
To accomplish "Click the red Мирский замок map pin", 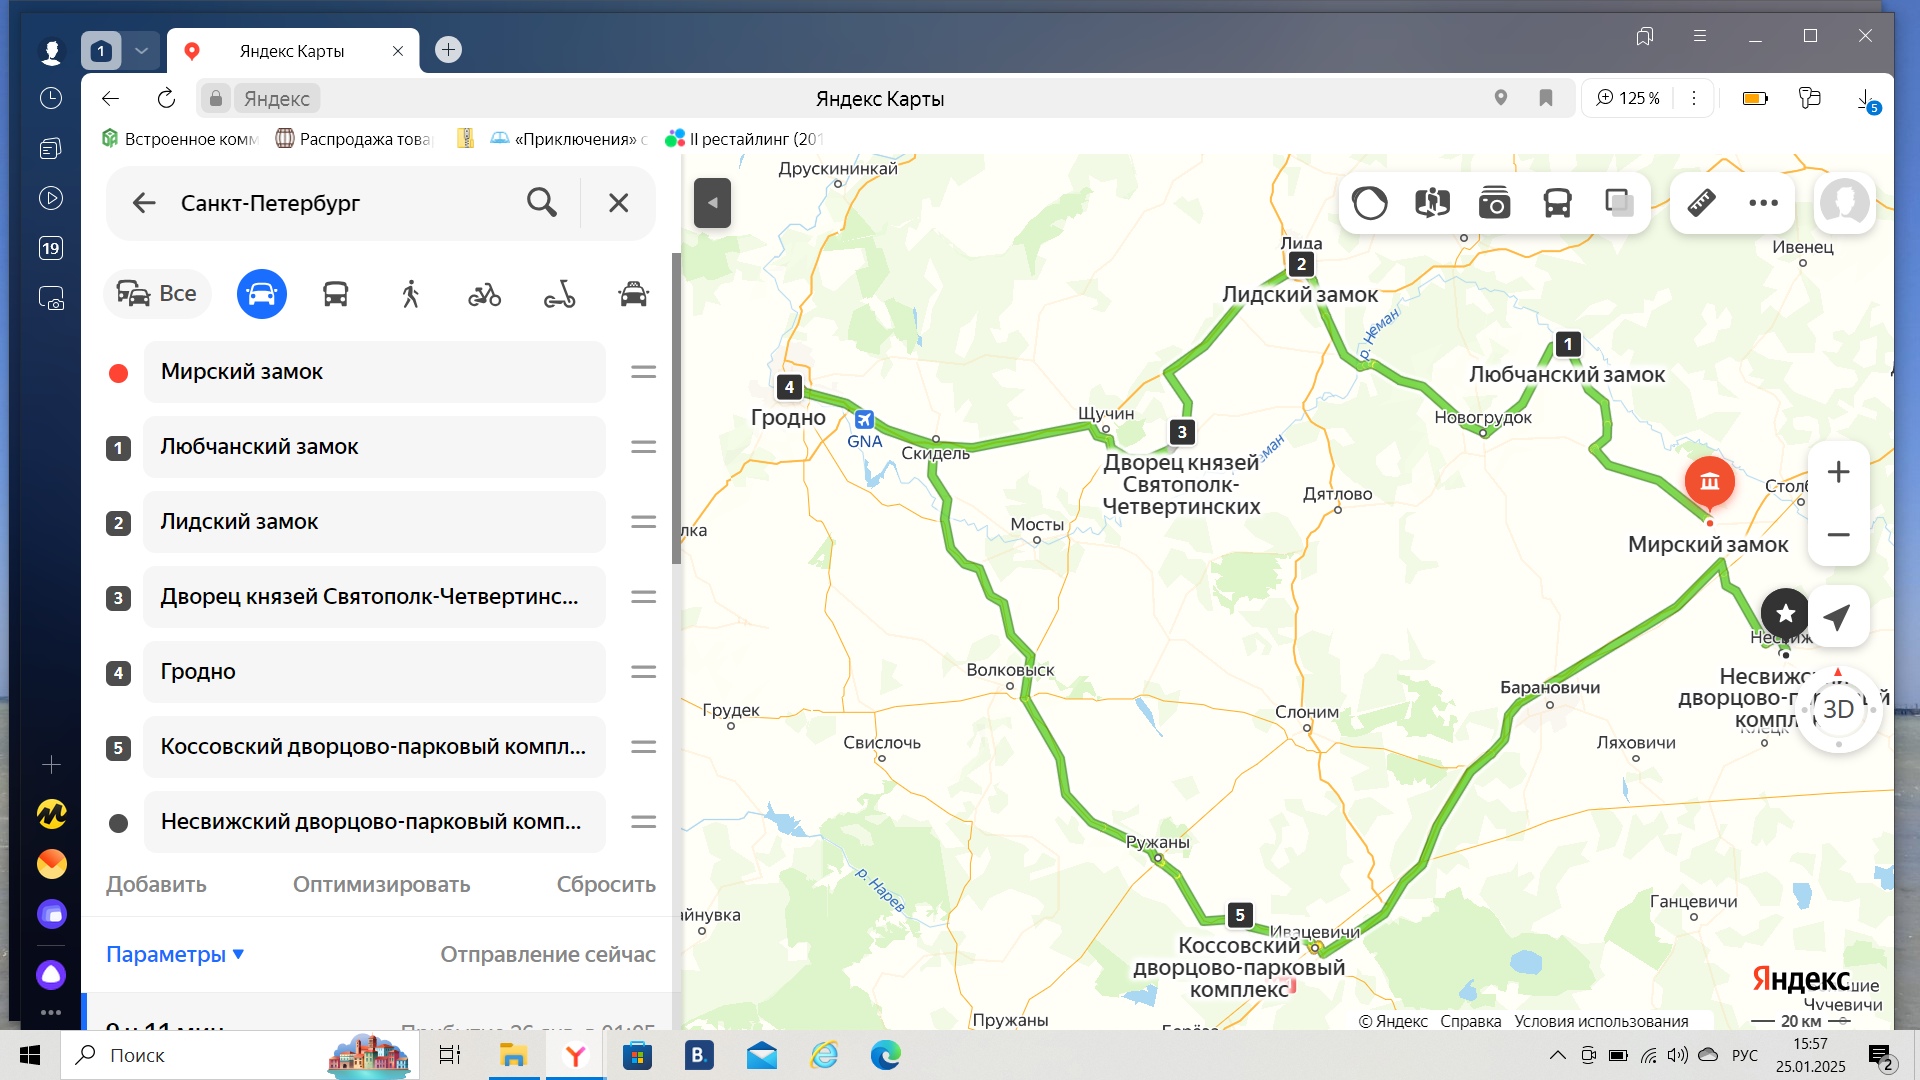I will coord(1709,483).
